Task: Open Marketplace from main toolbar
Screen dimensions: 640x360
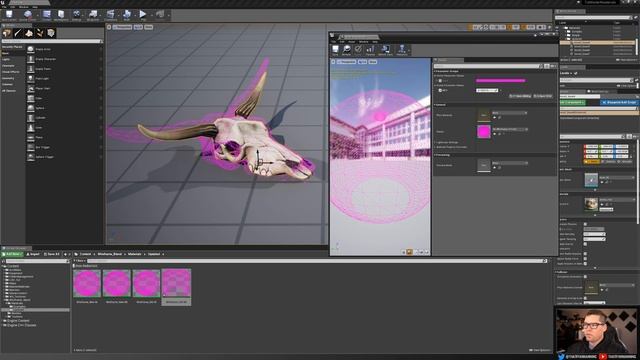Action: click(x=61, y=15)
